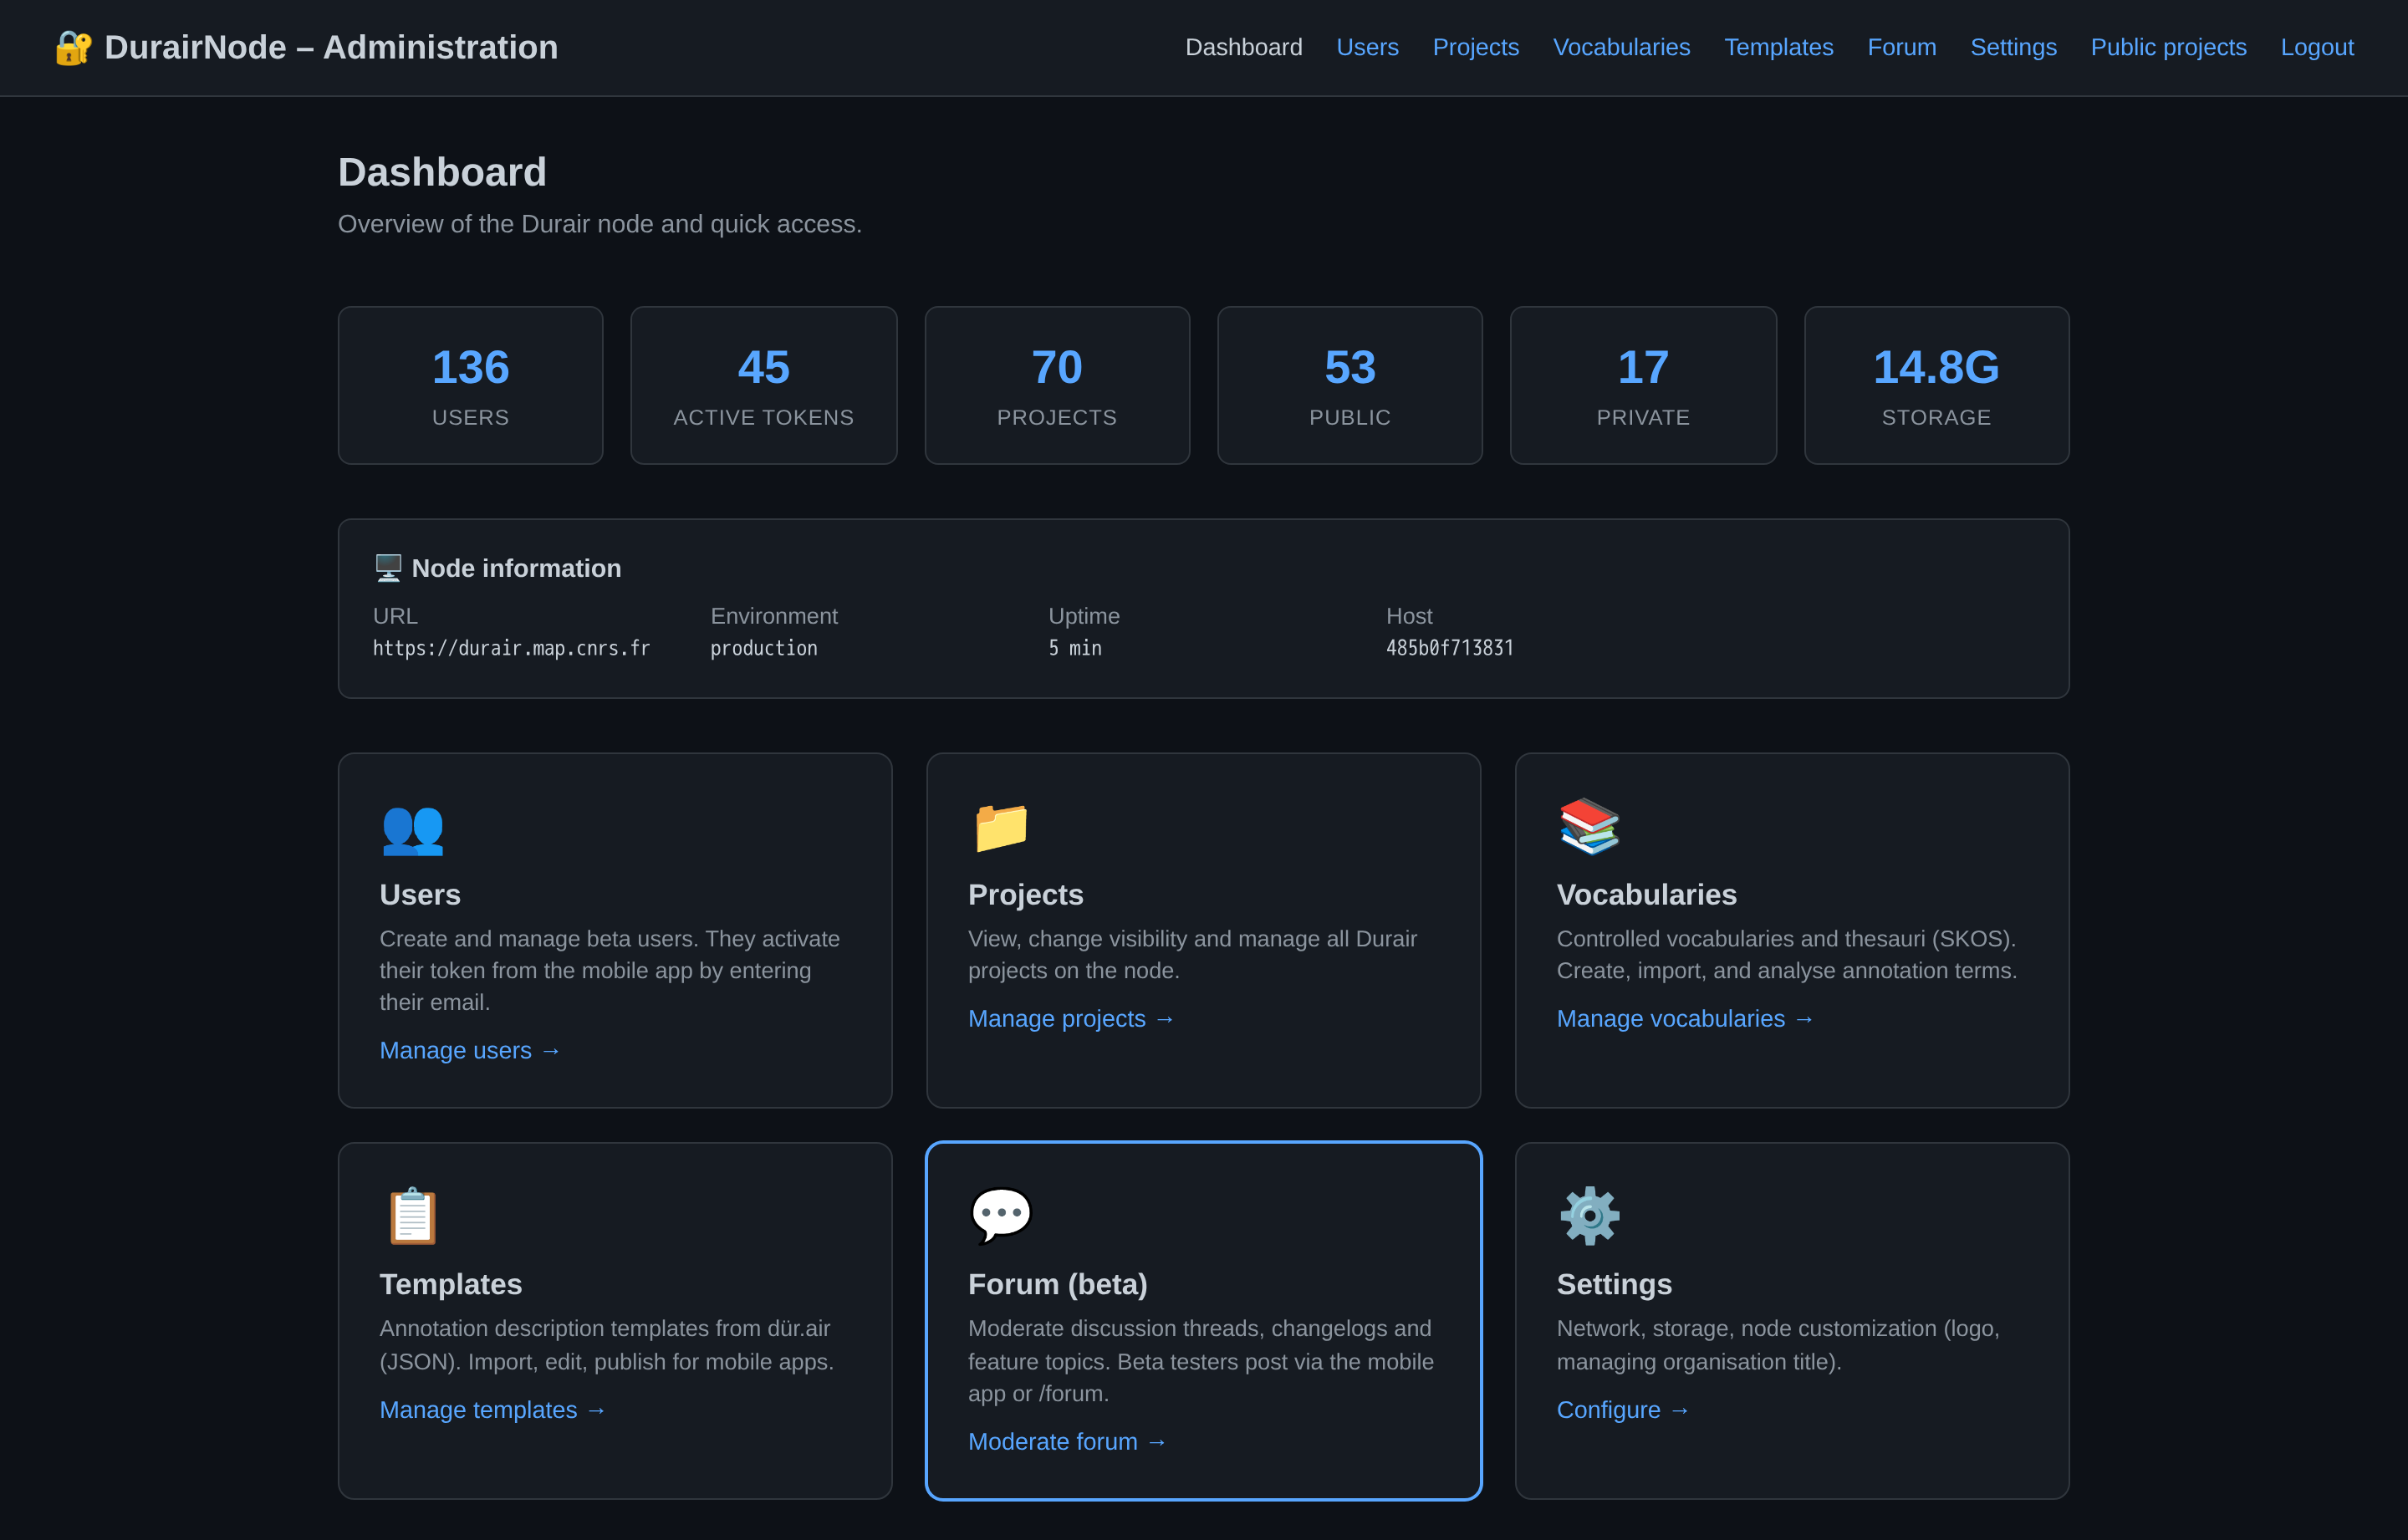Viewport: 2408px width, 1540px height.
Task: Open Vocabularies in the top navigation
Action: 1621,47
